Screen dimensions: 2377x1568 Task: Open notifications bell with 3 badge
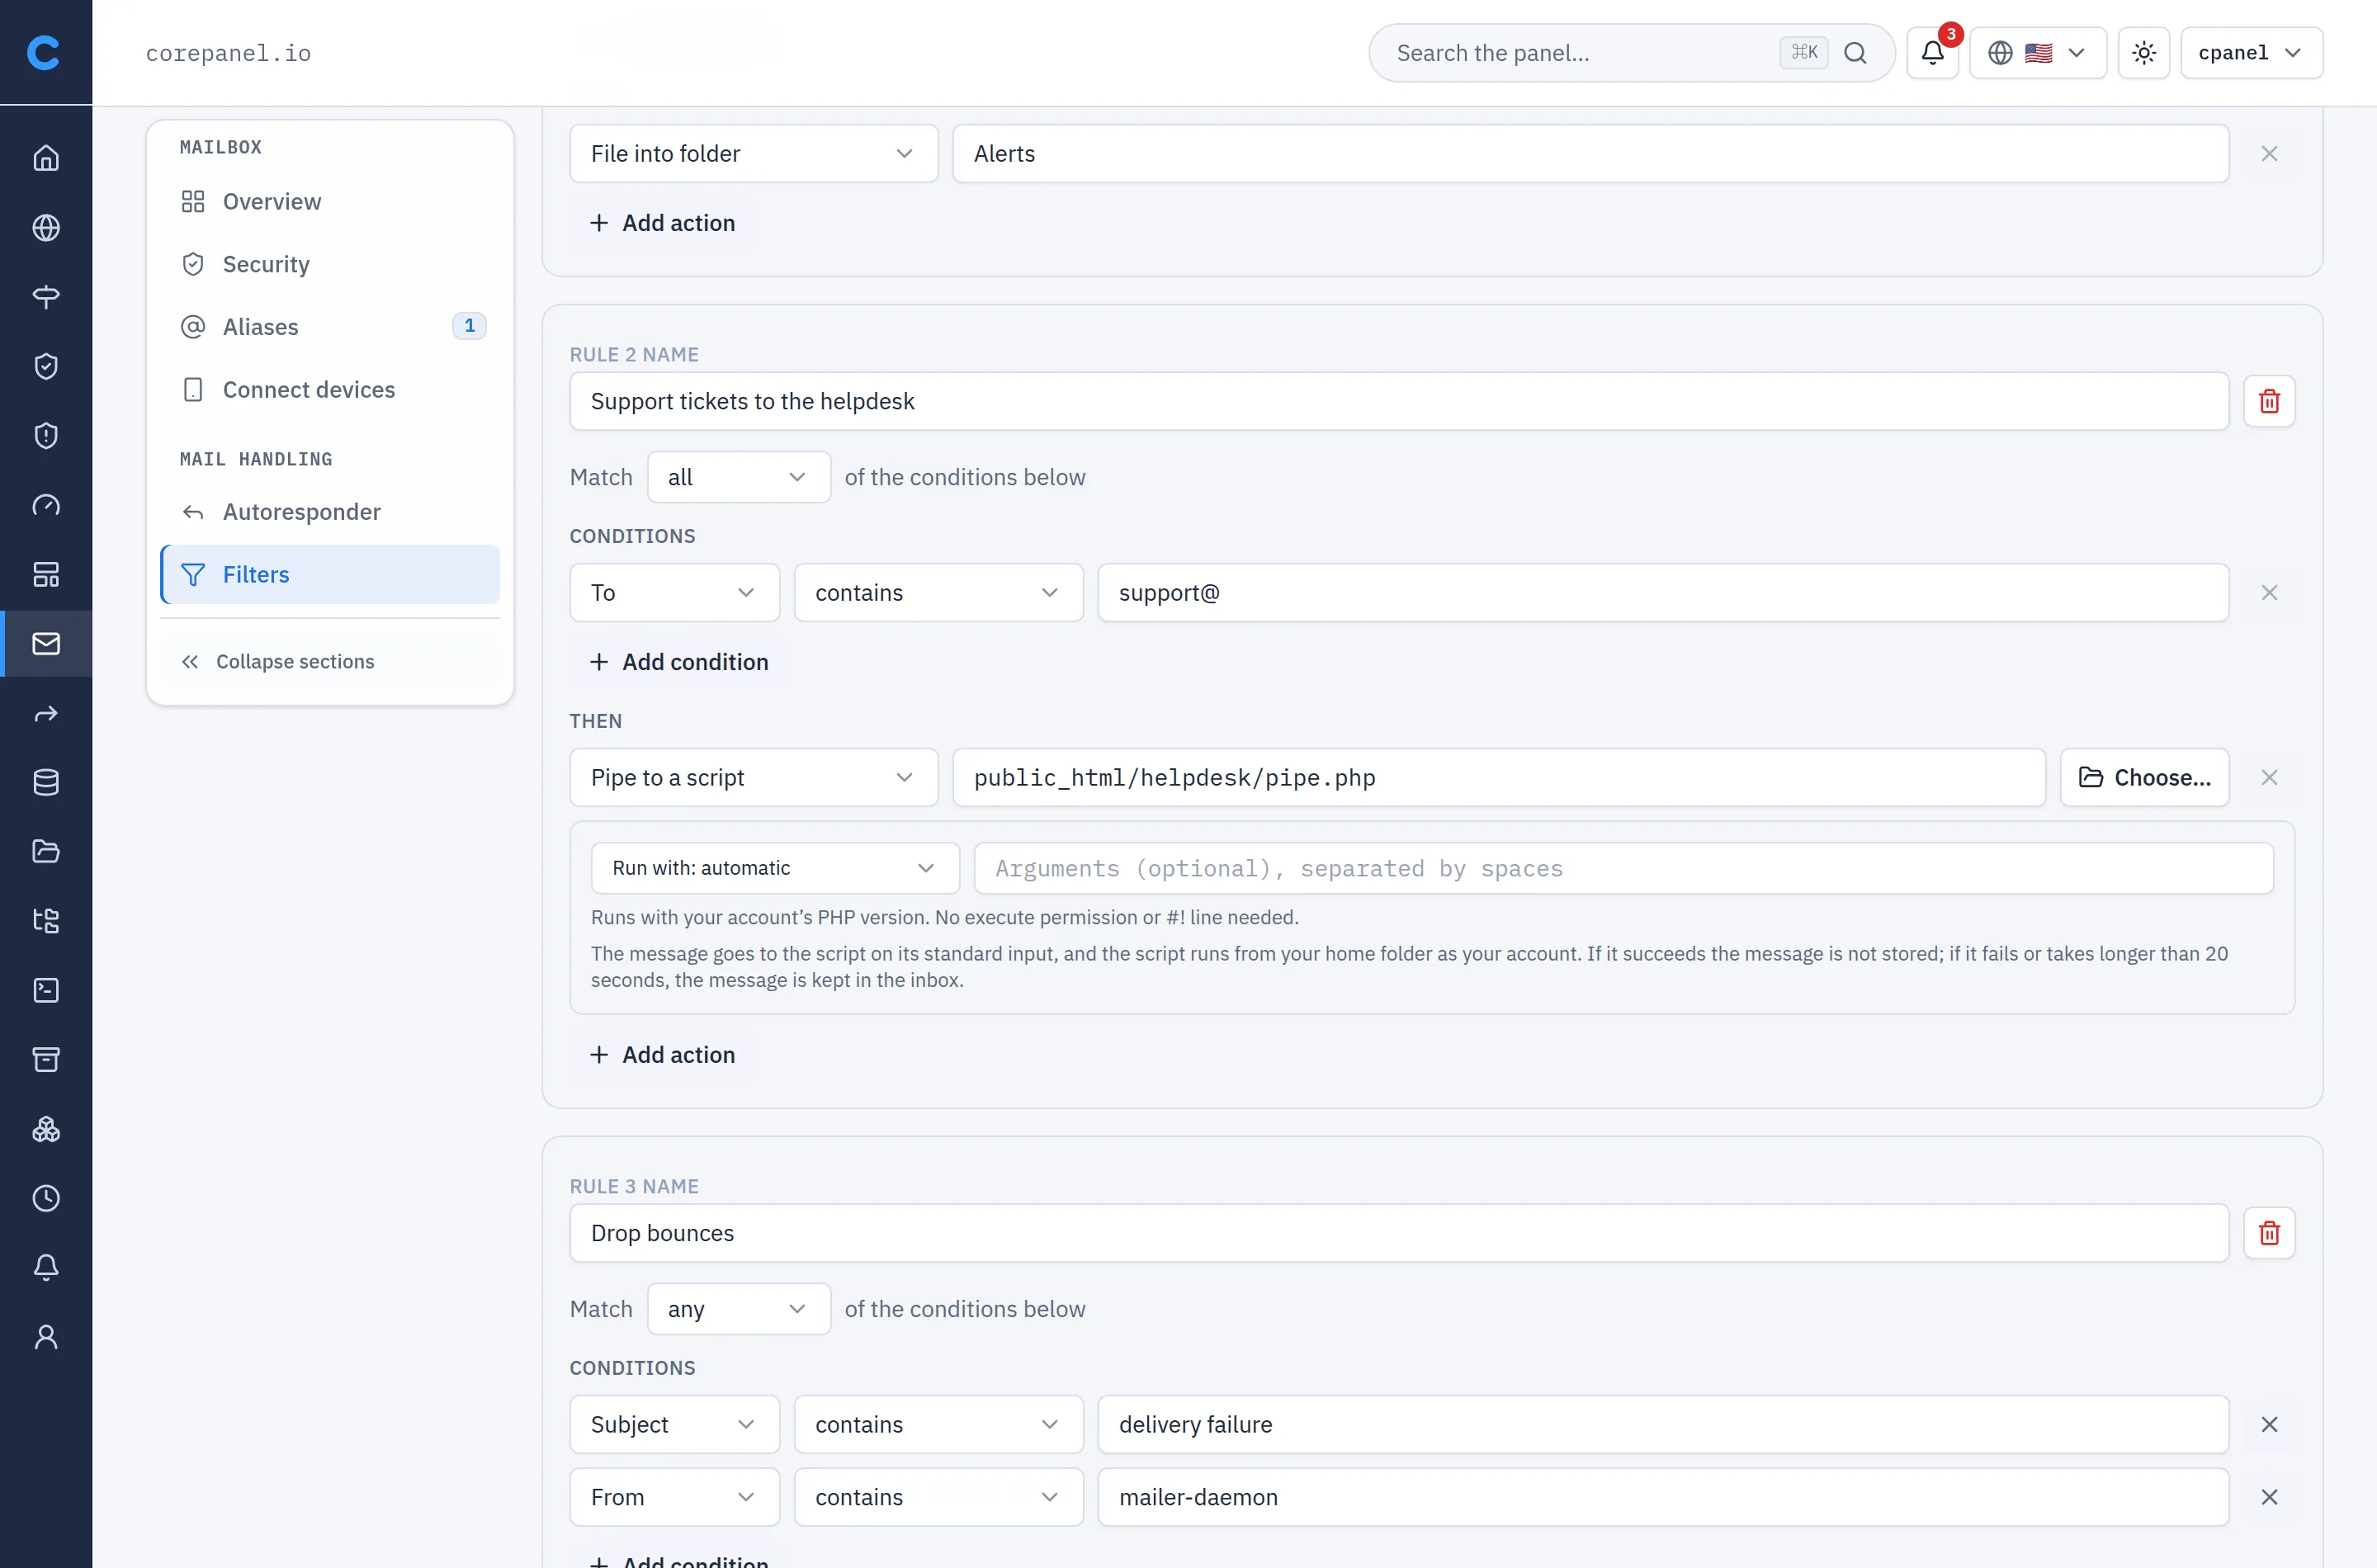[1932, 53]
